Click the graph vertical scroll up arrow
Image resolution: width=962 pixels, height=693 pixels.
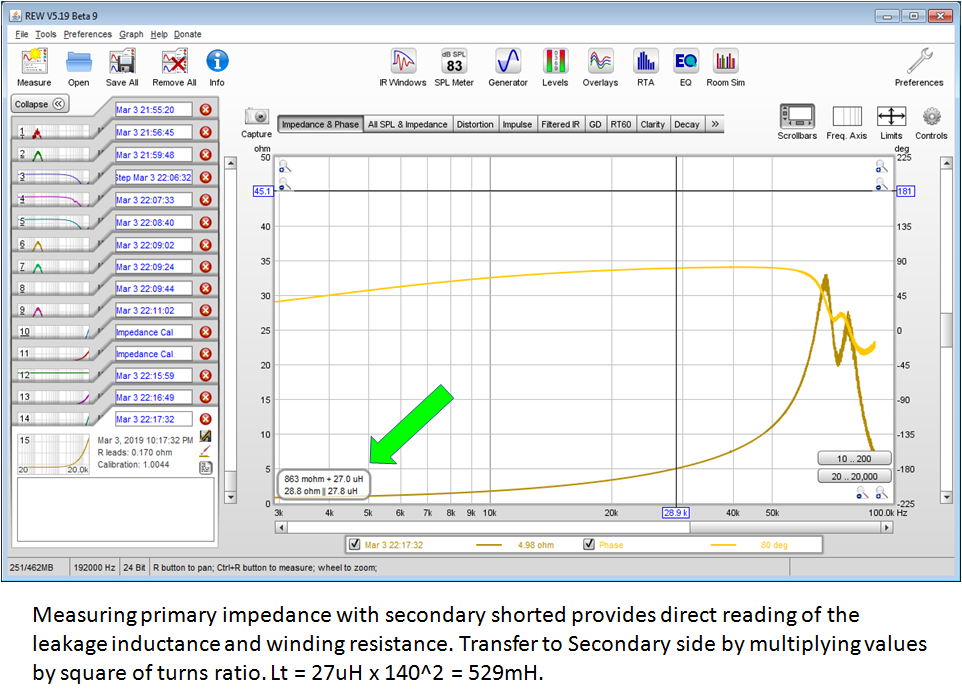pos(946,163)
